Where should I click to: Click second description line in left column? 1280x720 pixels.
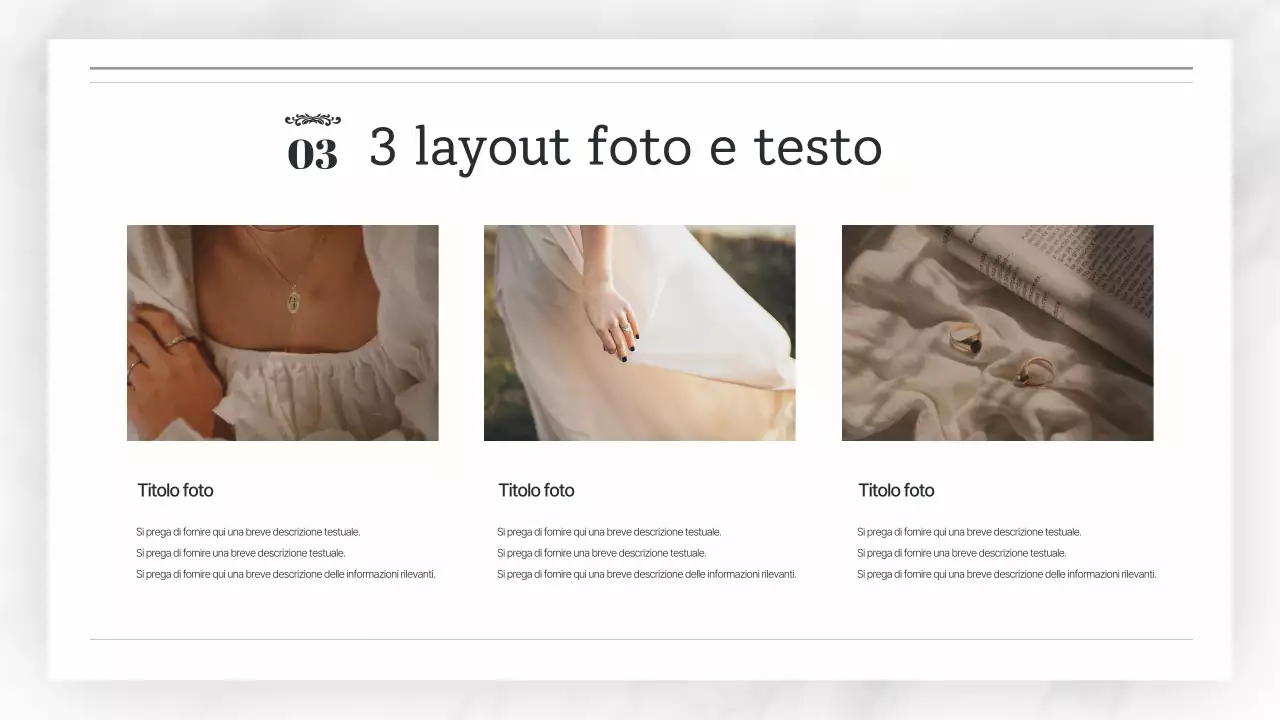(240, 553)
